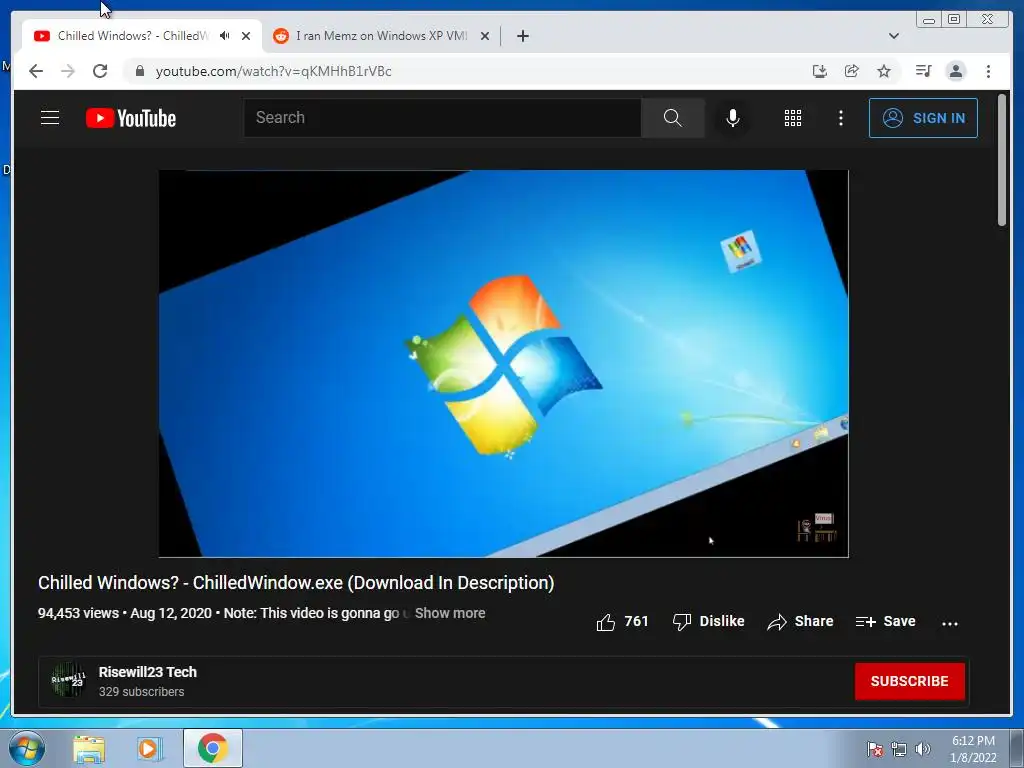The height and width of the screenshot is (768, 1024).
Task: Open the Action Center flag icon
Action: click(875, 749)
